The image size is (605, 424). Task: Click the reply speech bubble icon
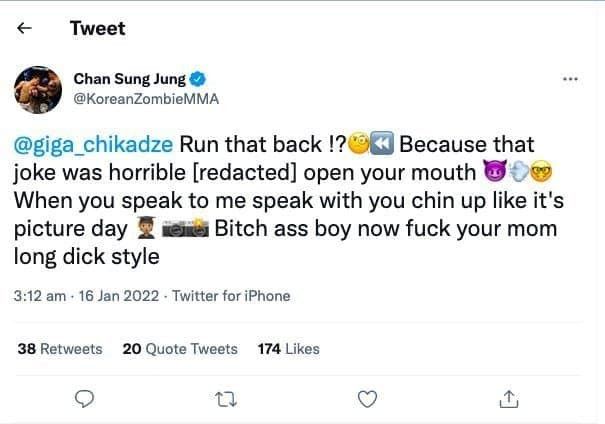85,400
